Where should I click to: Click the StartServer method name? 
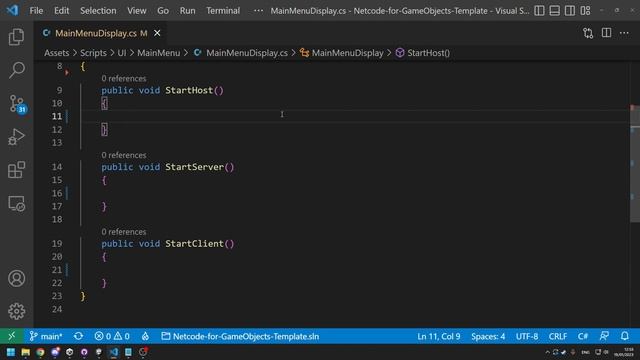coord(194,167)
